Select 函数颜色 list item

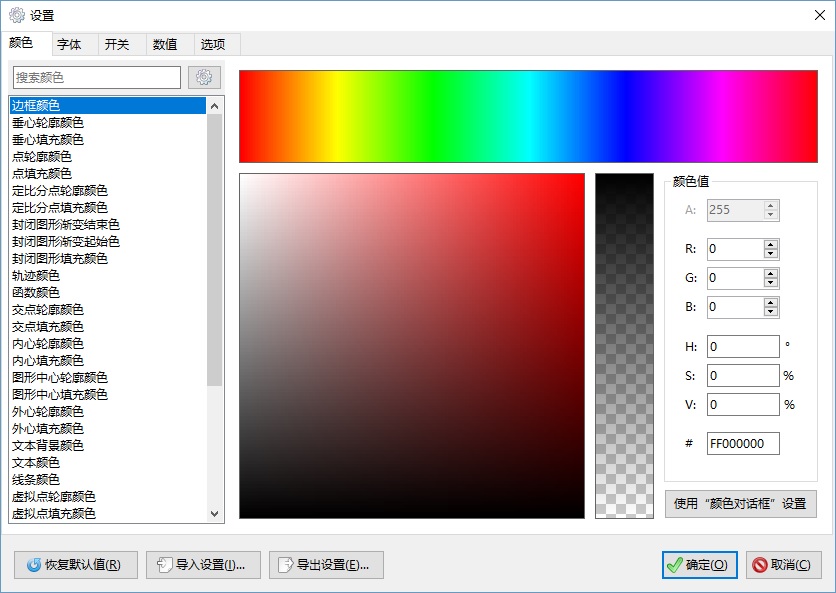pos(108,293)
